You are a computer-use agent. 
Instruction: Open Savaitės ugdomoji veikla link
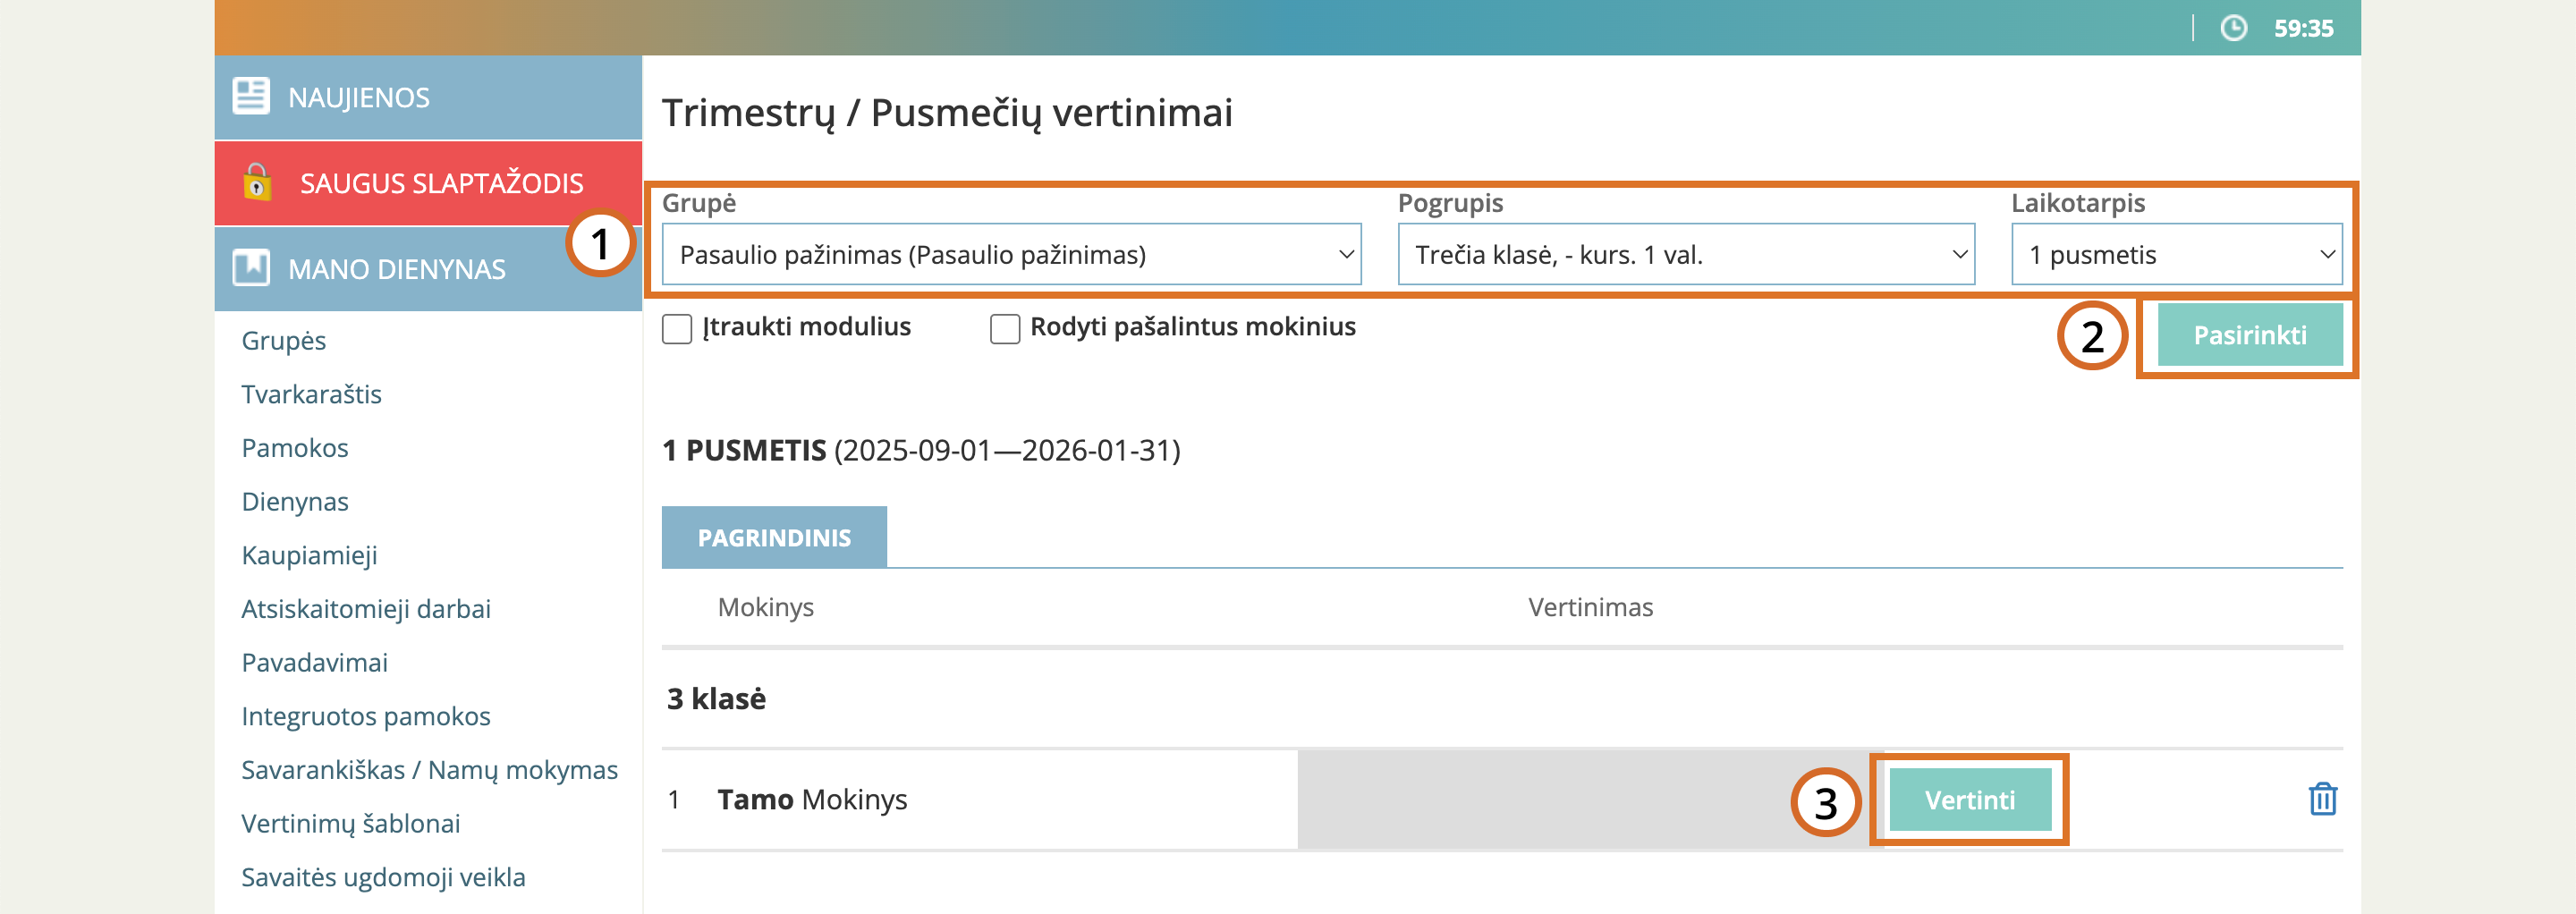(x=383, y=877)
